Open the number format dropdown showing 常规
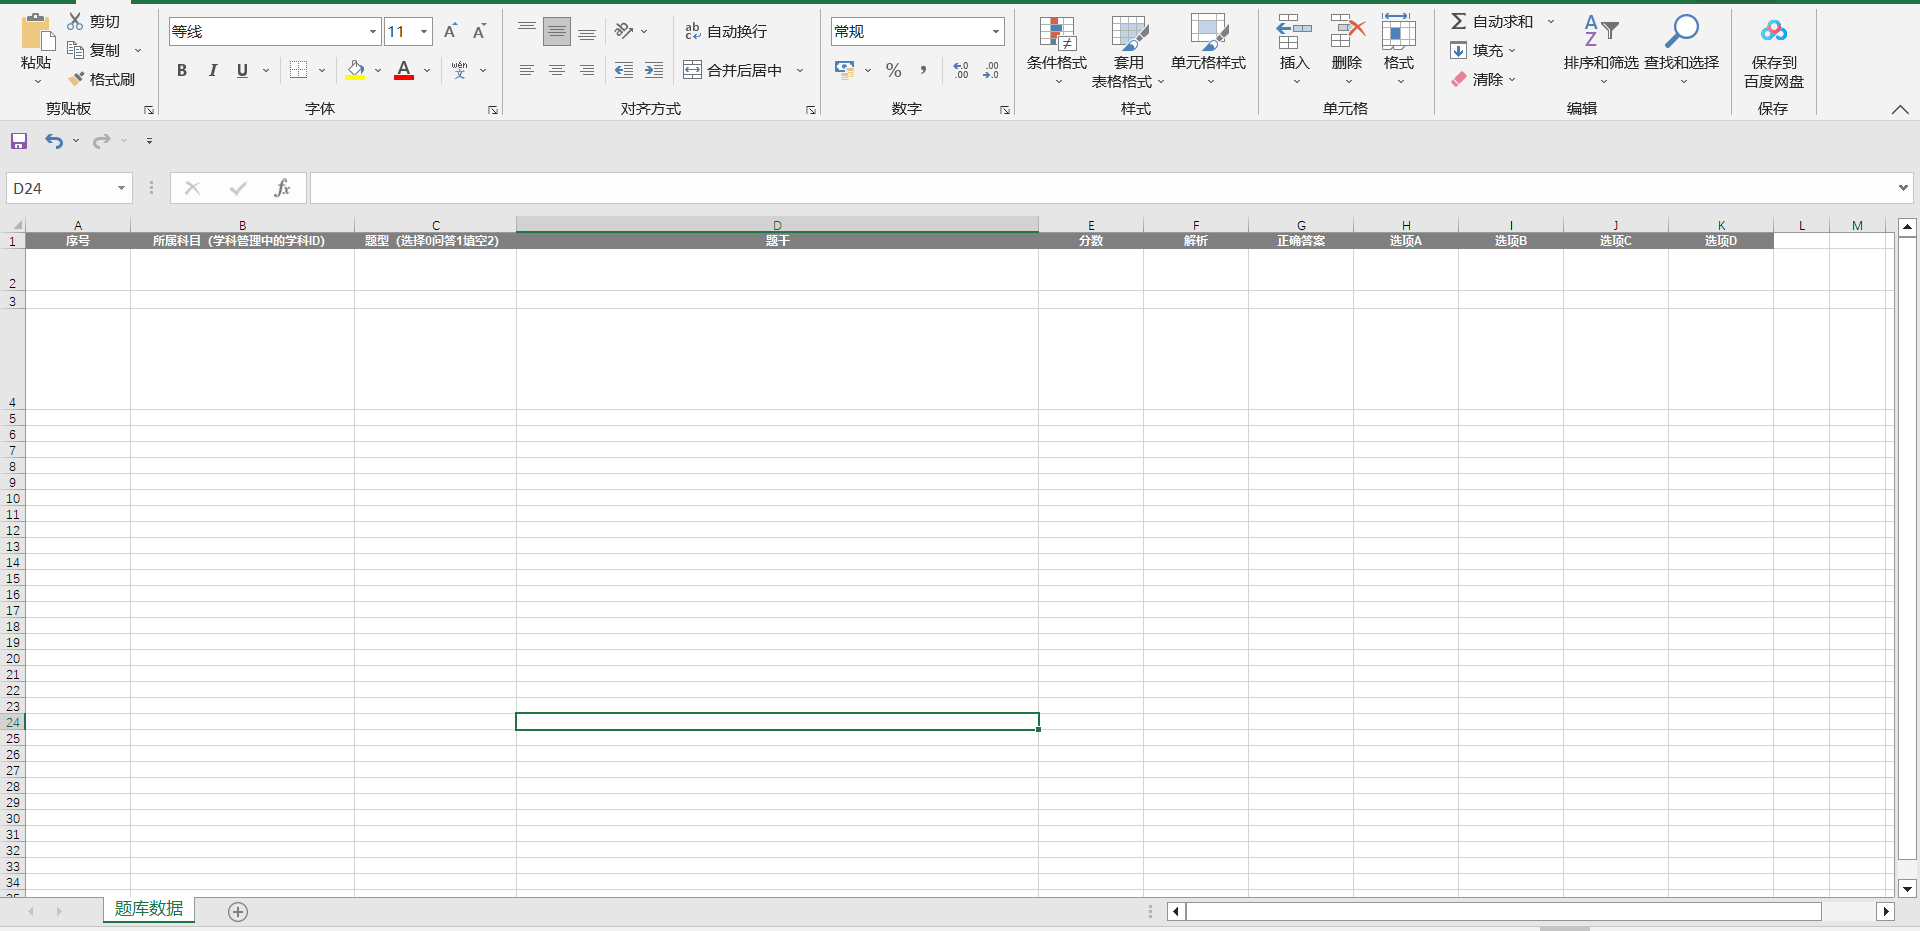The image size is (1920, 931). click(x=995, y=32)
